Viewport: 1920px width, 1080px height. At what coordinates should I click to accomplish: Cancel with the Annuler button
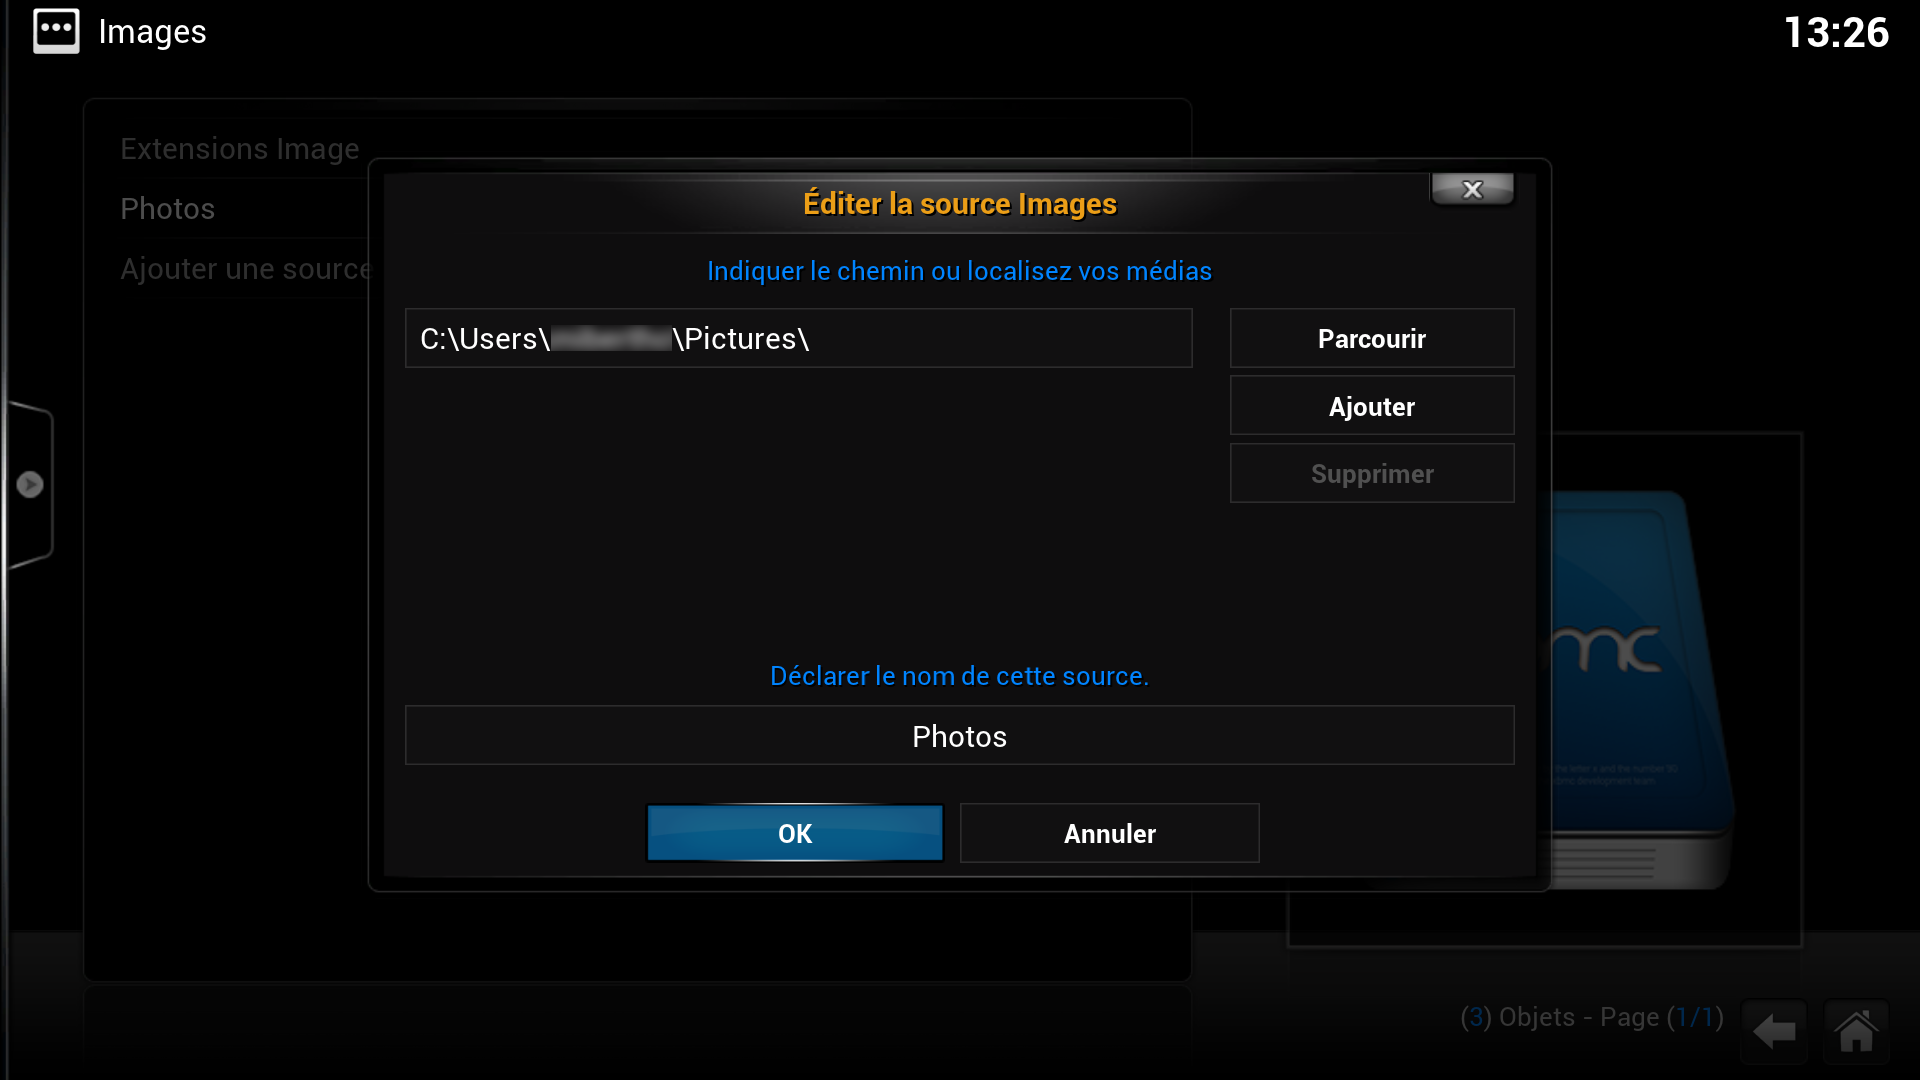[1110, 833]
